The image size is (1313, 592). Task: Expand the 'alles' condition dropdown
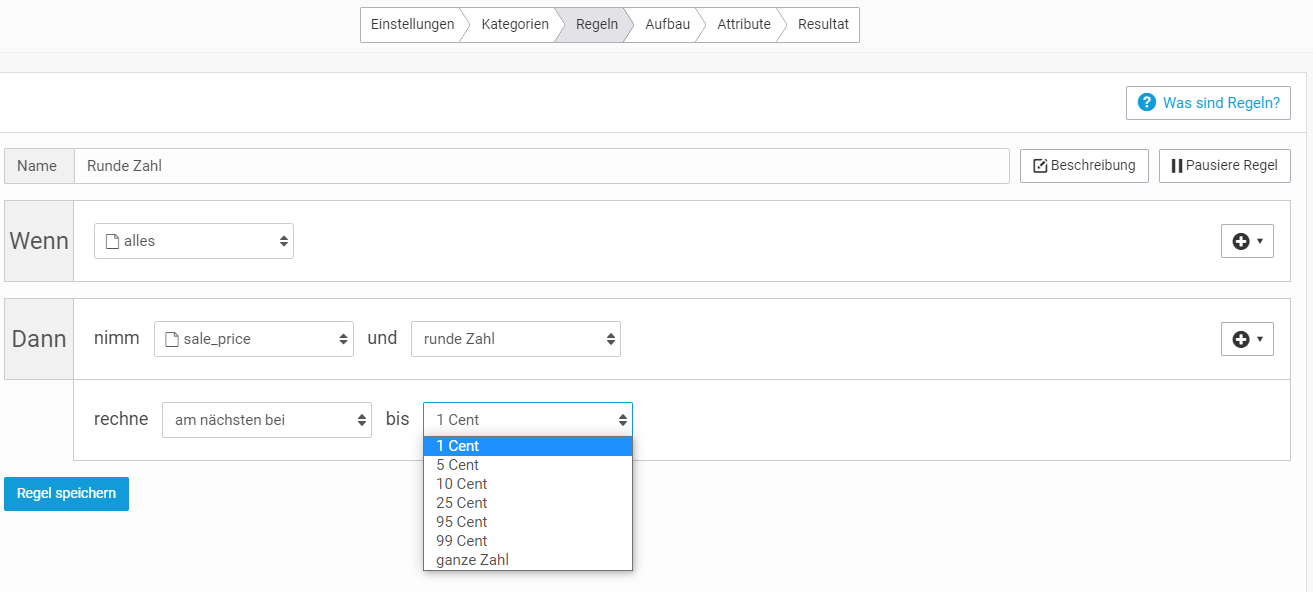(x=194, y=241)
